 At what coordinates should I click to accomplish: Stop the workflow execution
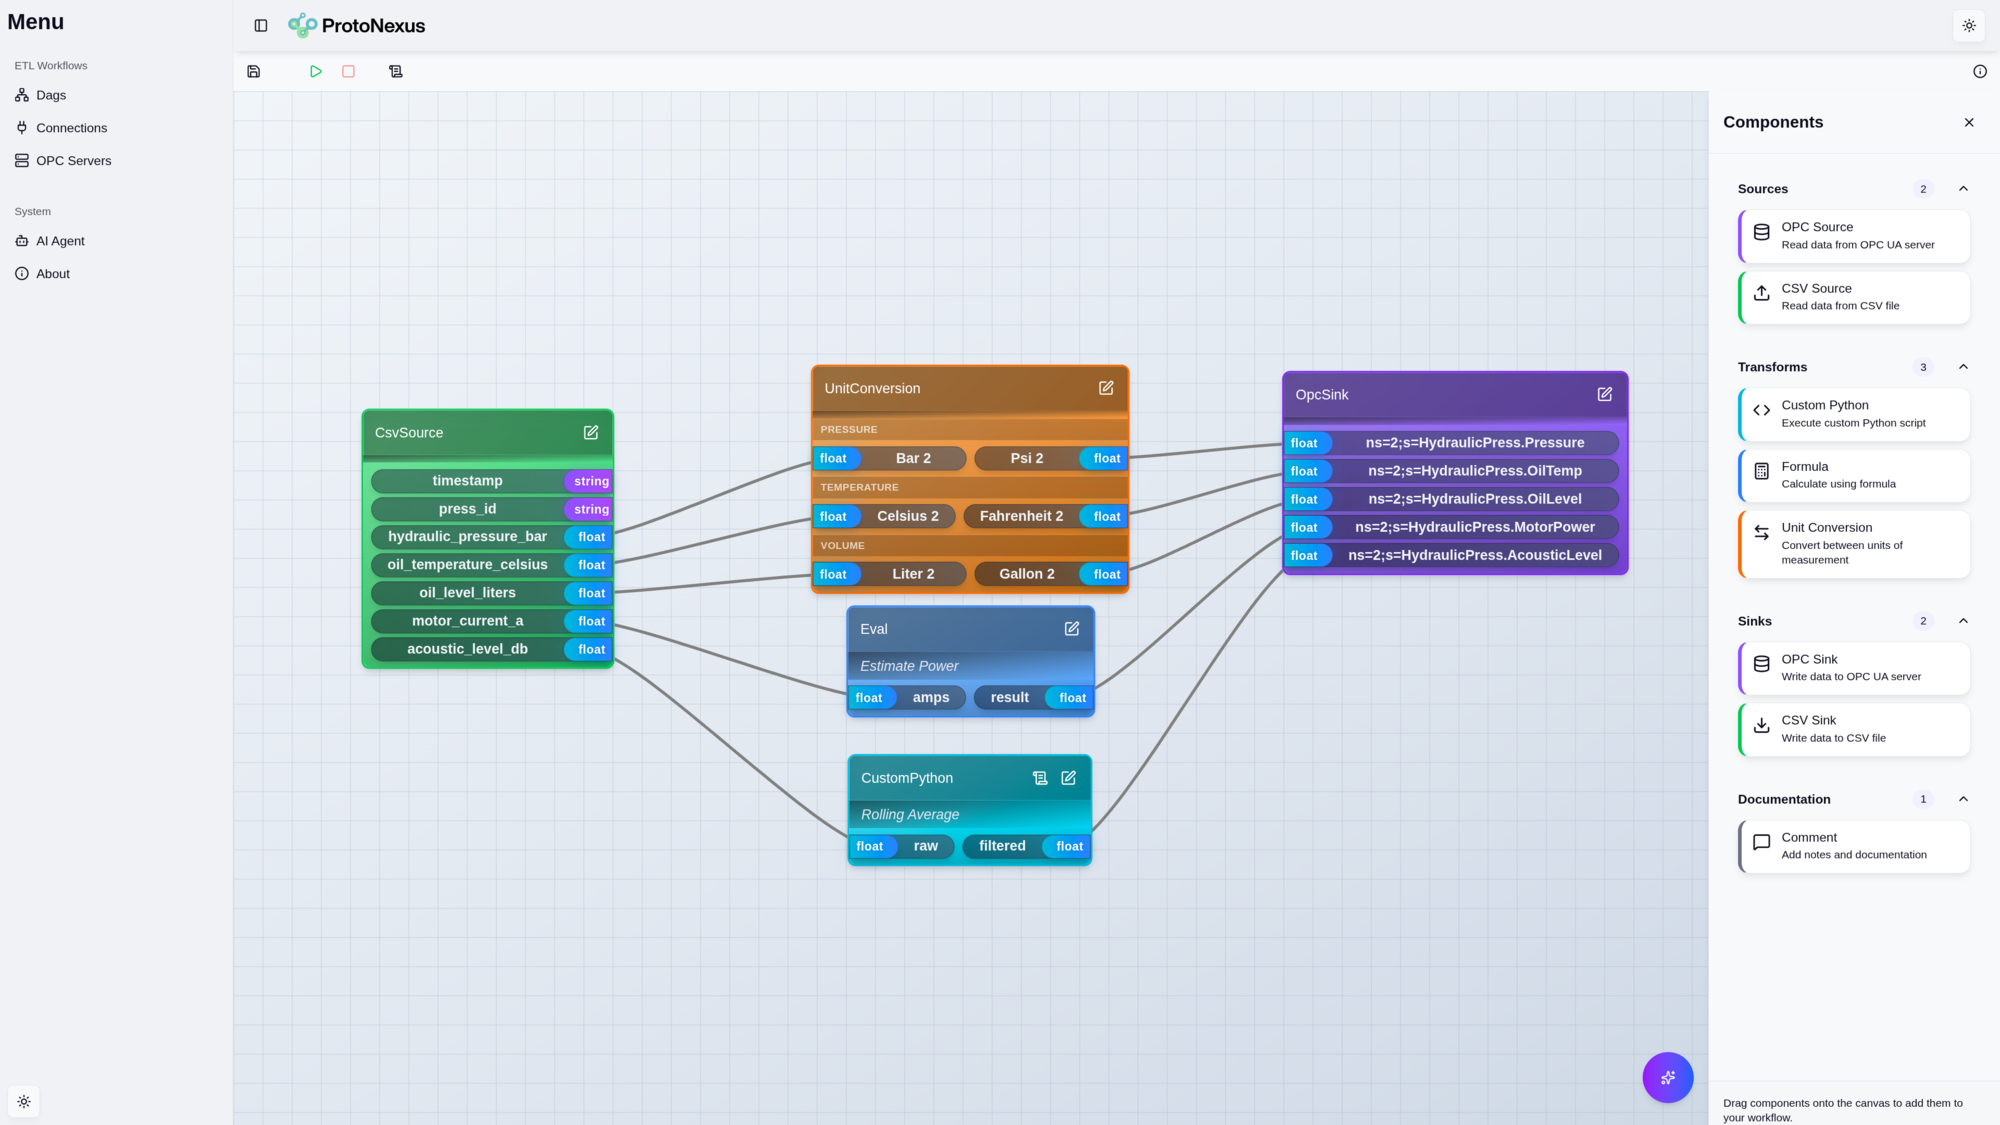tap(348, 71)
